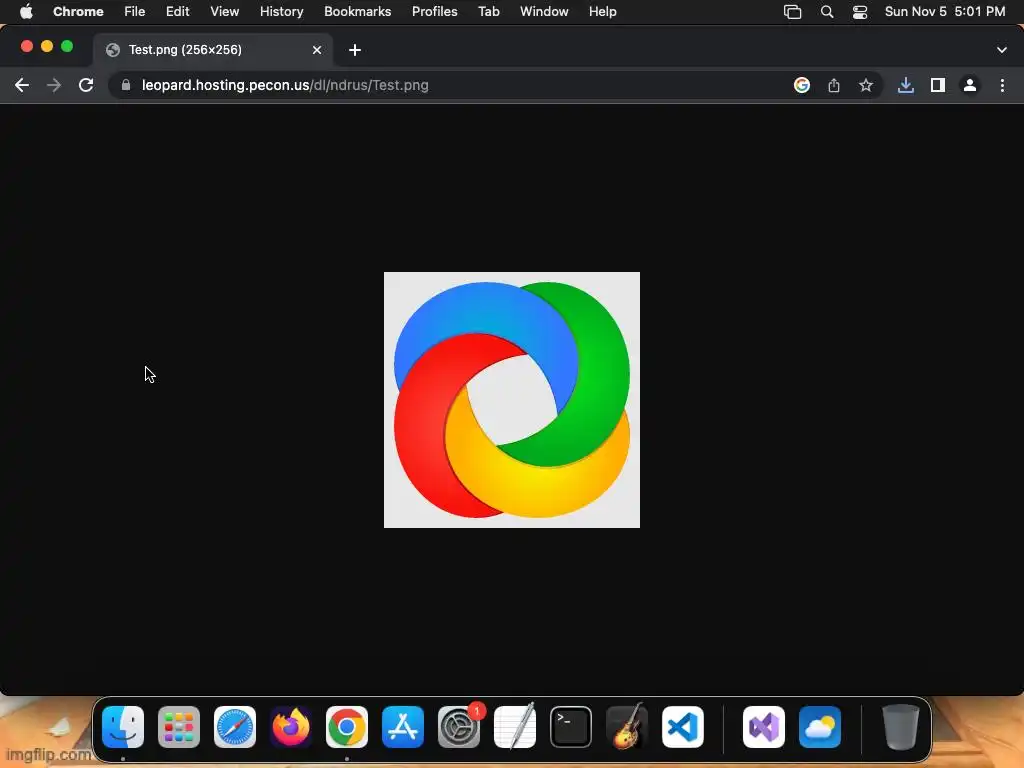
Task: Open Spotlight search
Action: [x=827, y=12]
